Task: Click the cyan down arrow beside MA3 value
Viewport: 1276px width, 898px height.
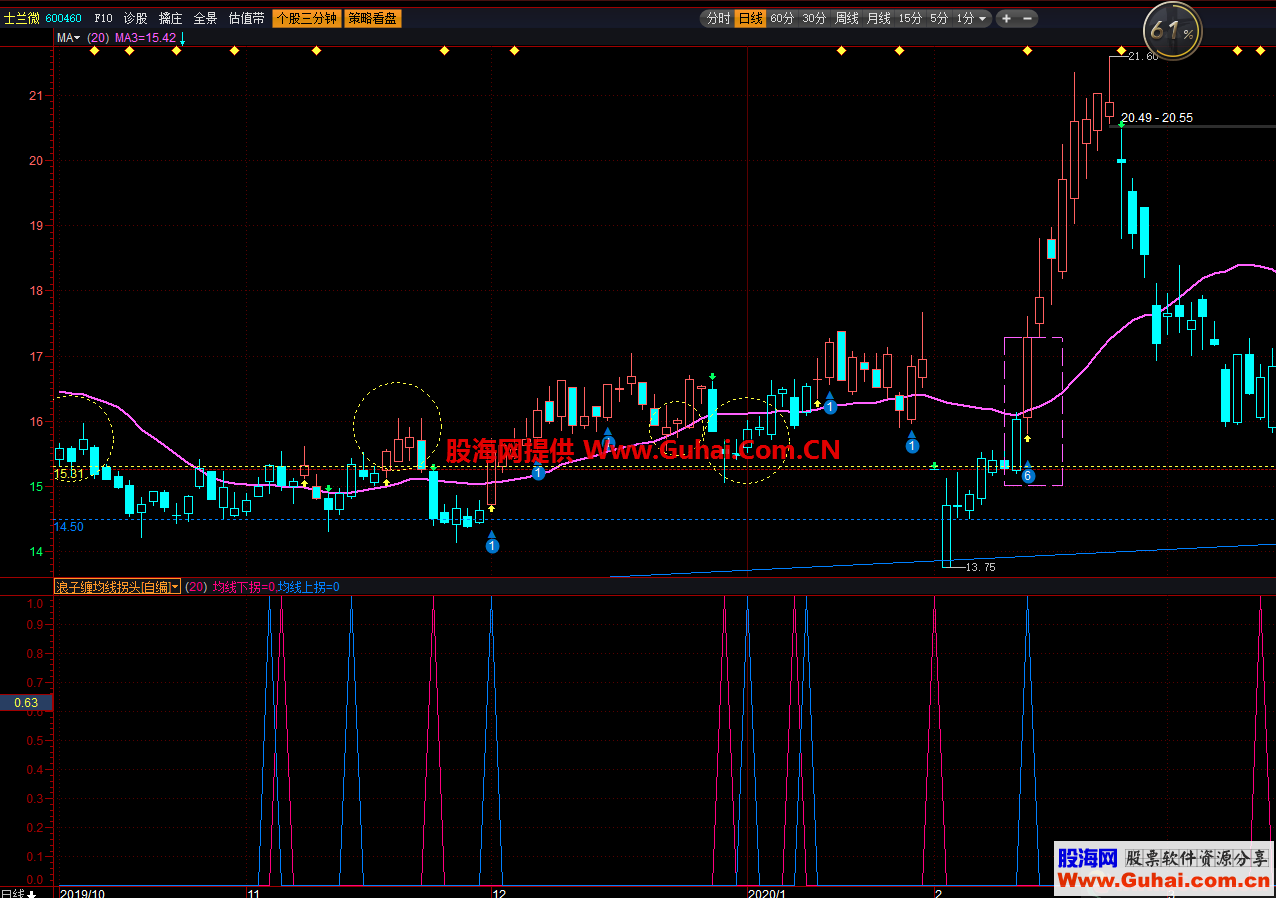Action: click(x=182, y=38)
